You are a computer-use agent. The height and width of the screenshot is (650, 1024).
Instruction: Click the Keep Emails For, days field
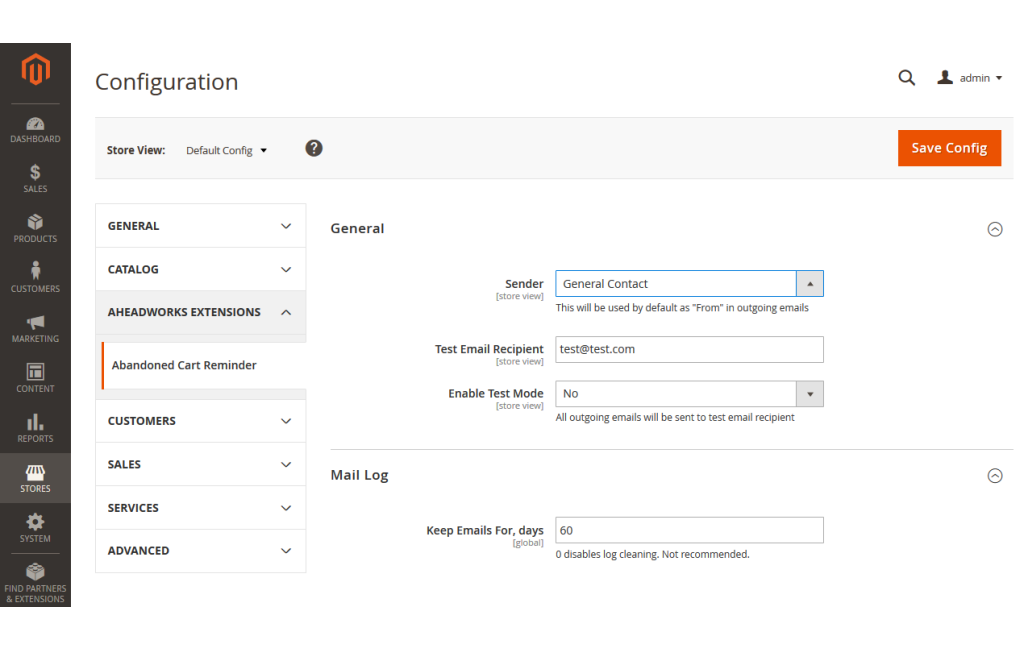[690, 530]
